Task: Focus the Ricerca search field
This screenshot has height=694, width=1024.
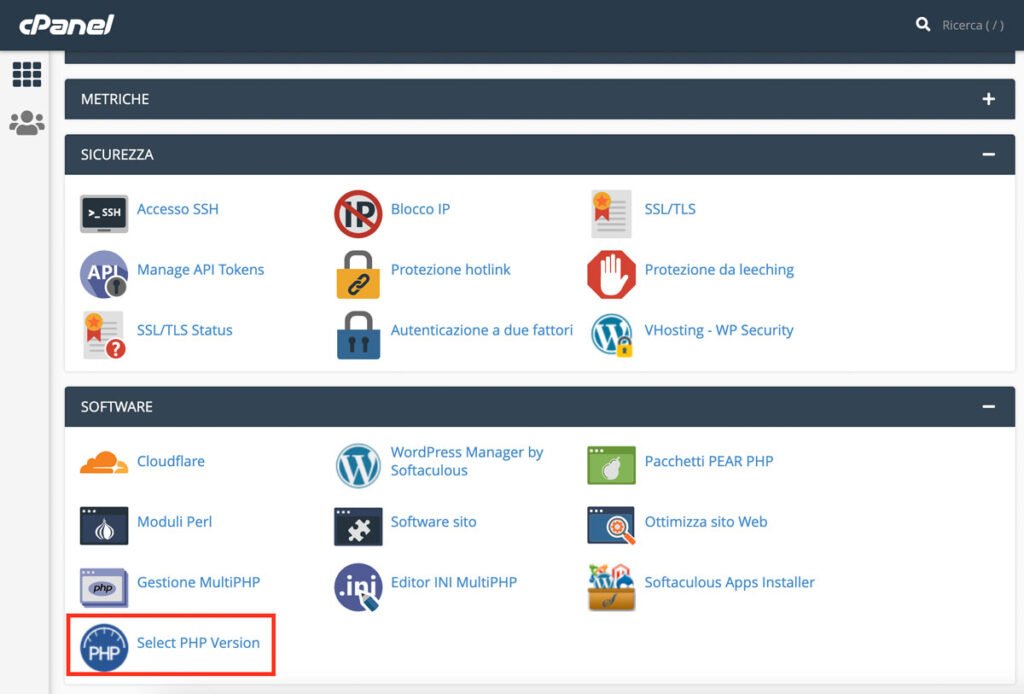Action: click(972, 25)
